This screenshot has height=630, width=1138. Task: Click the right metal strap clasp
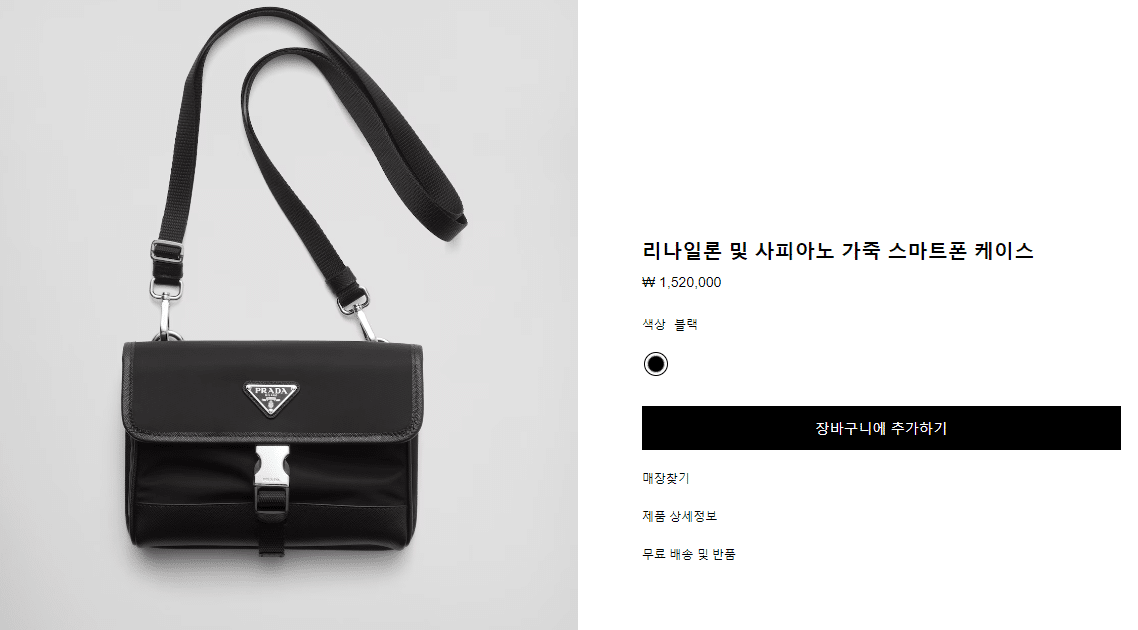click(x=361, y=312)
